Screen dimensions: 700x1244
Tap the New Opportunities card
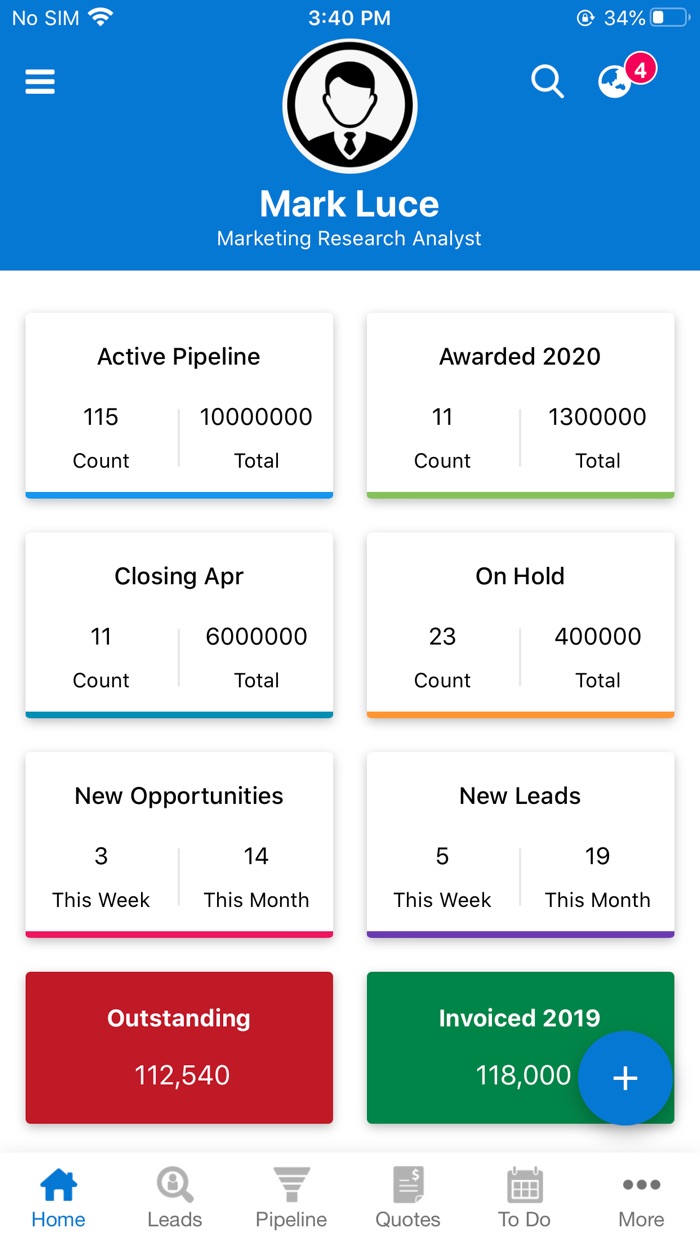point(178,845)
